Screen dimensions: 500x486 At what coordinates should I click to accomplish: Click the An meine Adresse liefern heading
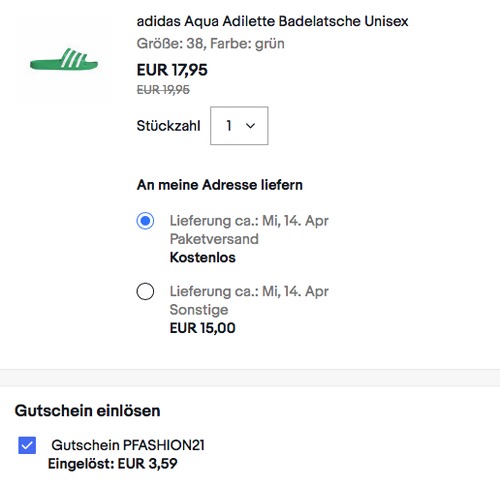220,185
